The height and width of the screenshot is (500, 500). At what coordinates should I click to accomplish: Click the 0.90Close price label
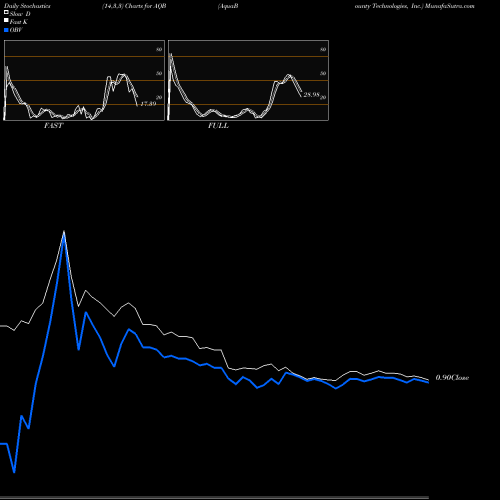click(x=452, y=377)
